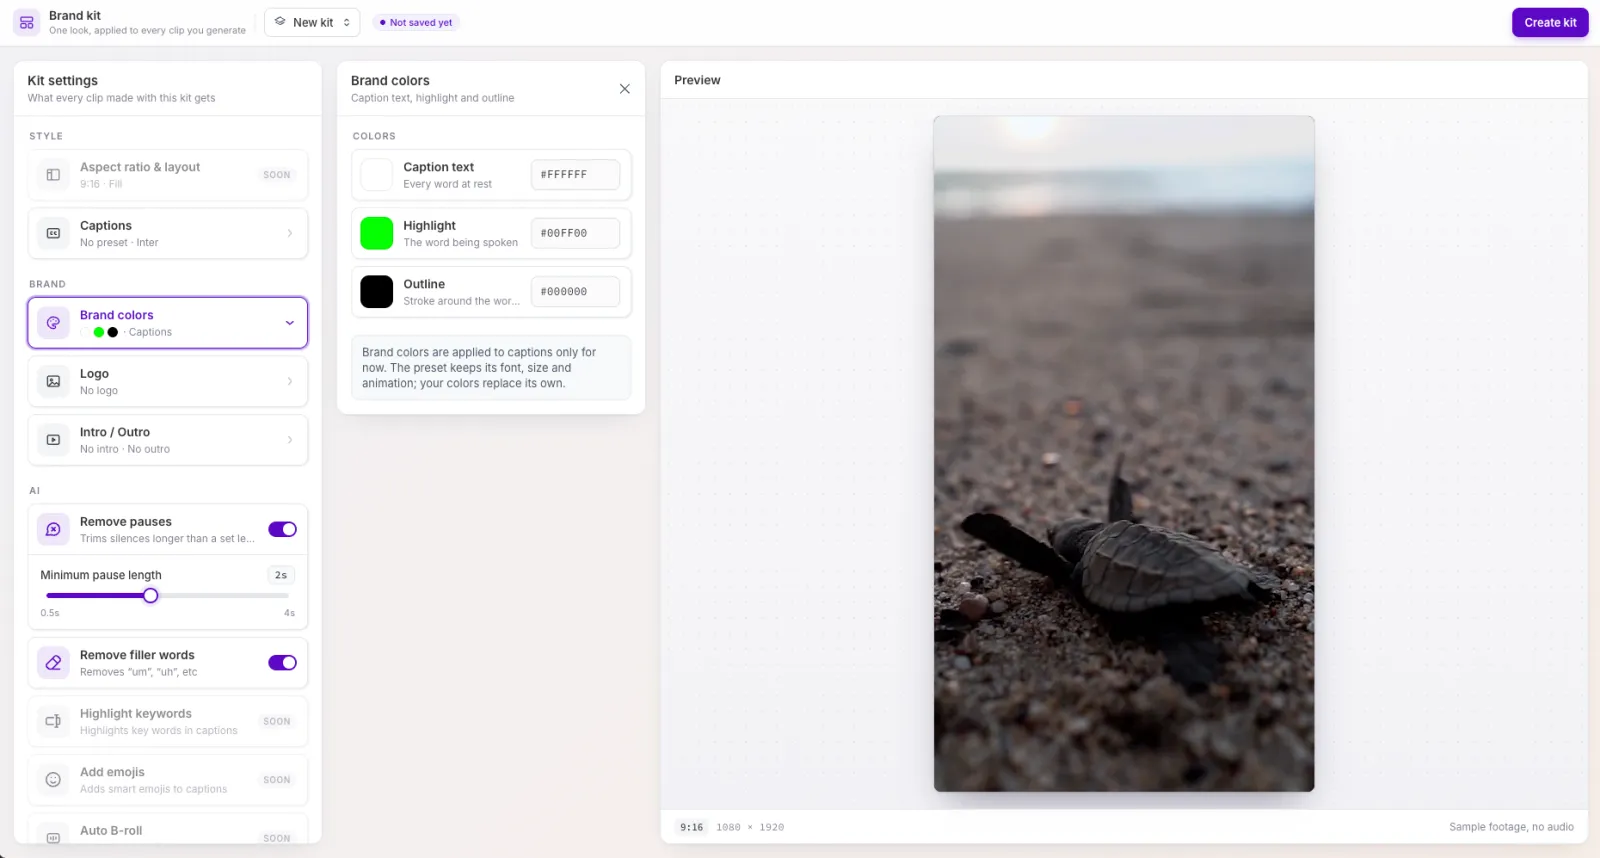Screen dimensions: 1600x858
Task: Click the Aspect ratio & layout icon
Action: [x=53, y=175]
